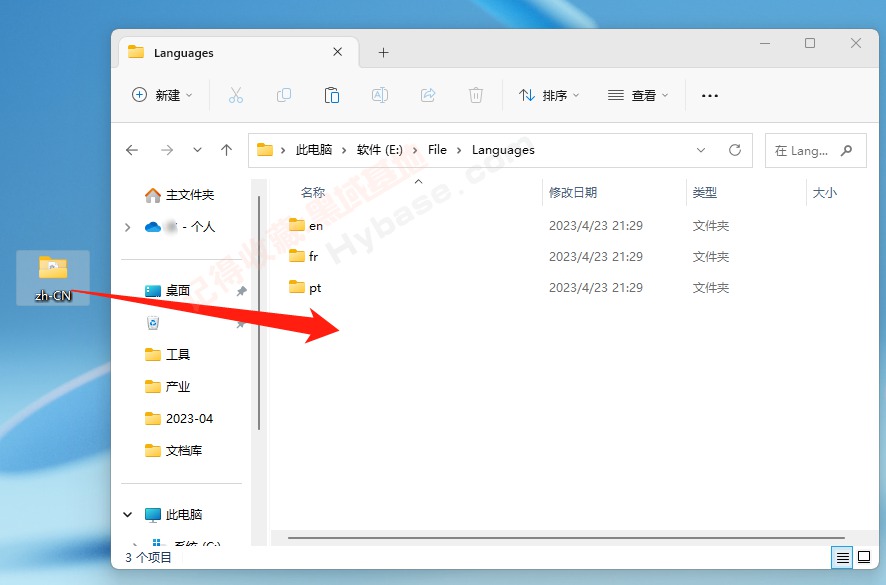Viewport: 886px width, 585px height.
Task: Open OneDrive 个人 in the sidebar
Action: point(180,227)
